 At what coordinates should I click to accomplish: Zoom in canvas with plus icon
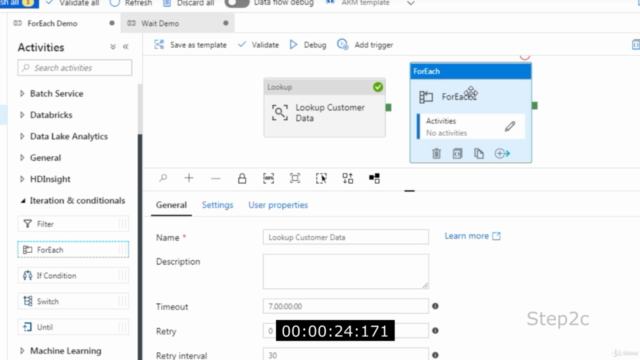pos(189,178)
